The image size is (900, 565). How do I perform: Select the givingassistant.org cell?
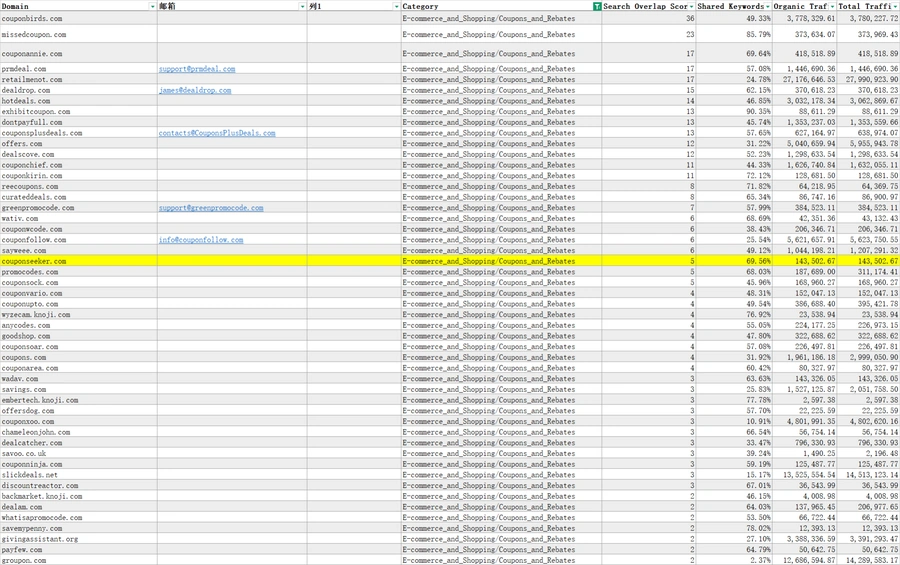[x=79, y=539]
